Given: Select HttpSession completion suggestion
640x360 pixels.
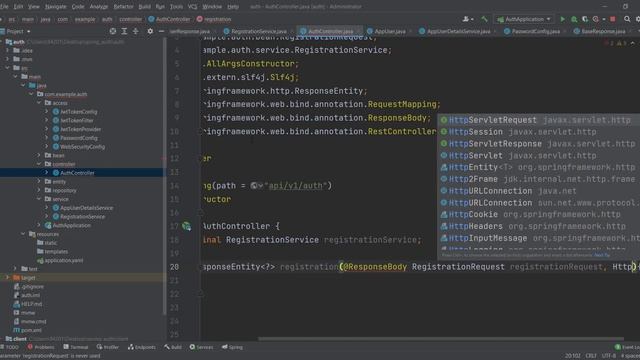Looking at the screenshot, I should point(540,132).
